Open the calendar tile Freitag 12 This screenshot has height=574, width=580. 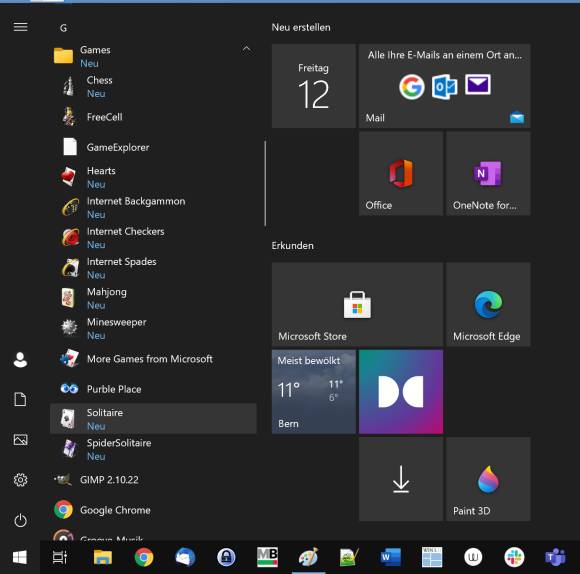(x=314, y=86)
